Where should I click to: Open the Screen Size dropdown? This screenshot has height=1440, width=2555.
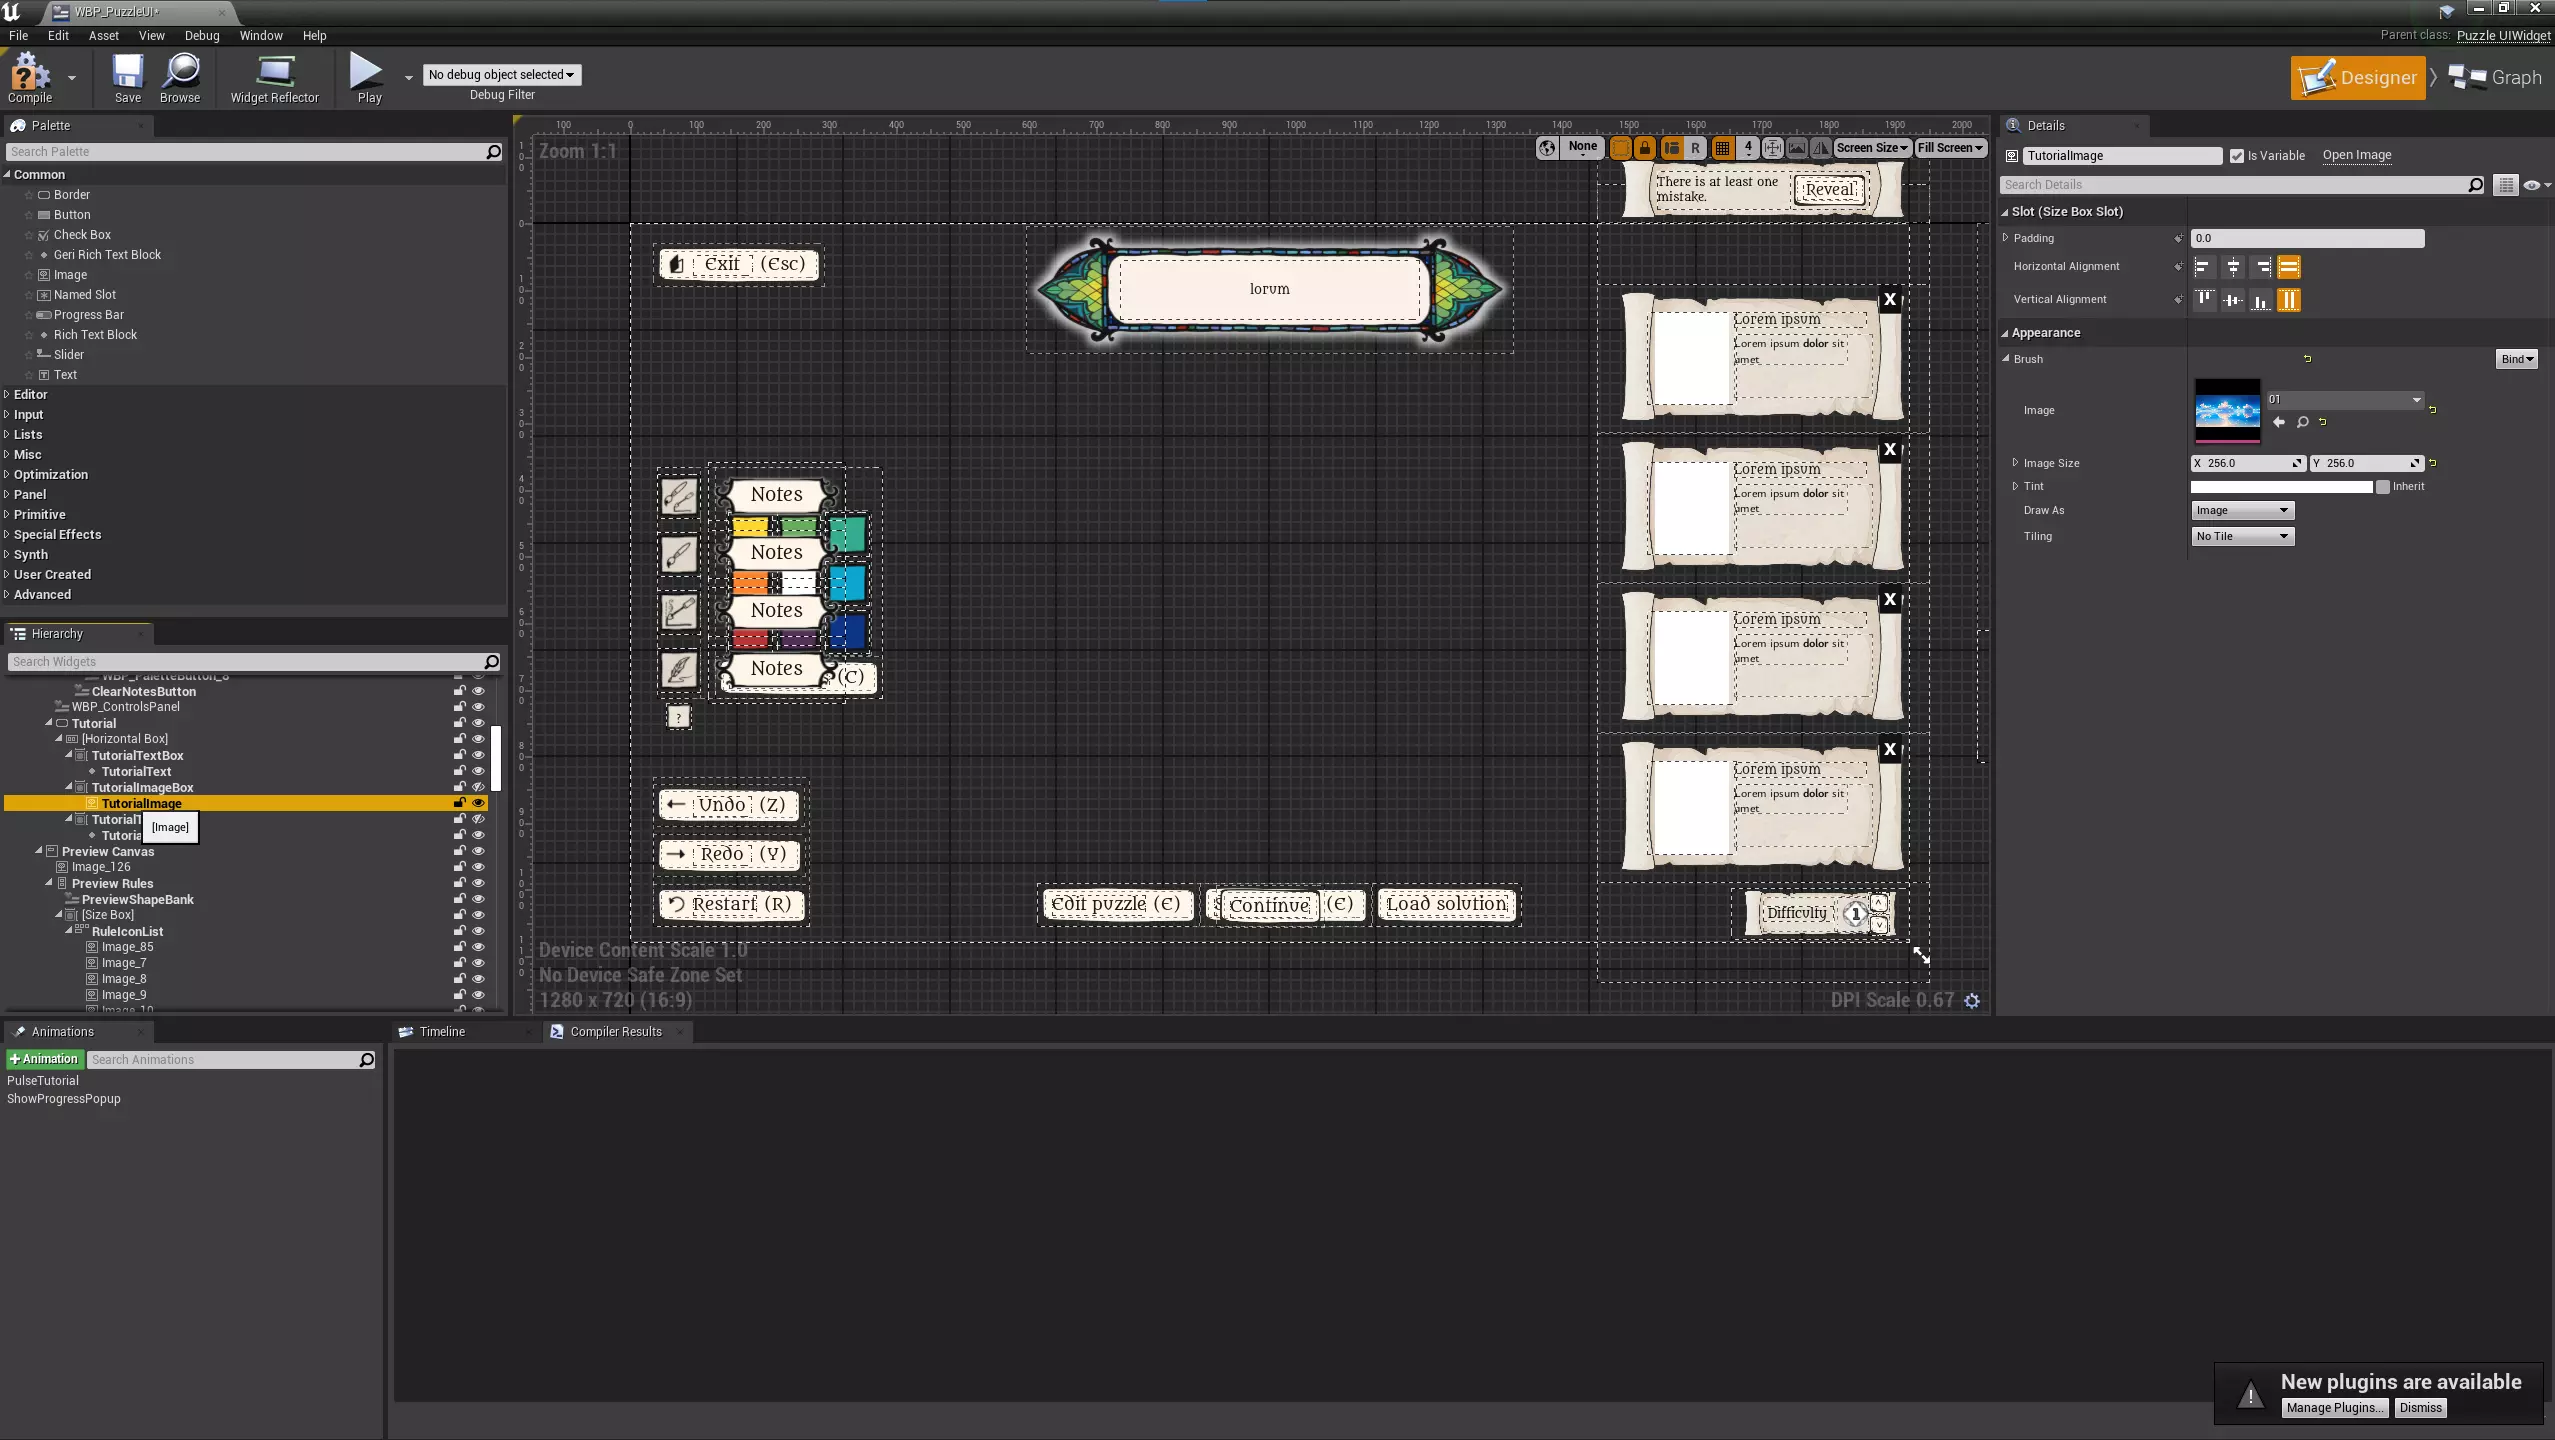[1871, 148]
